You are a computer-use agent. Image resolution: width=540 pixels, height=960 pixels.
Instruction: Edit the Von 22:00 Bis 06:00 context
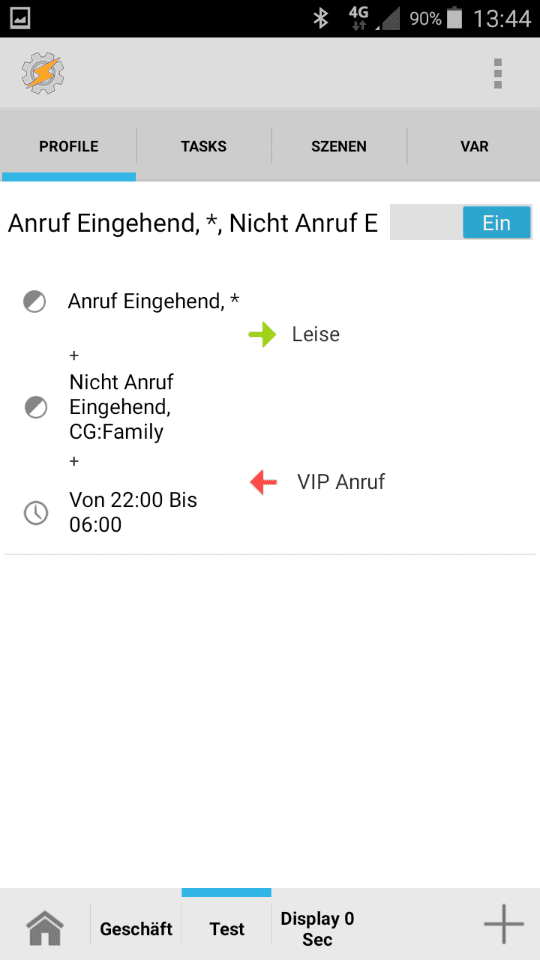click(x=133, y=512)
